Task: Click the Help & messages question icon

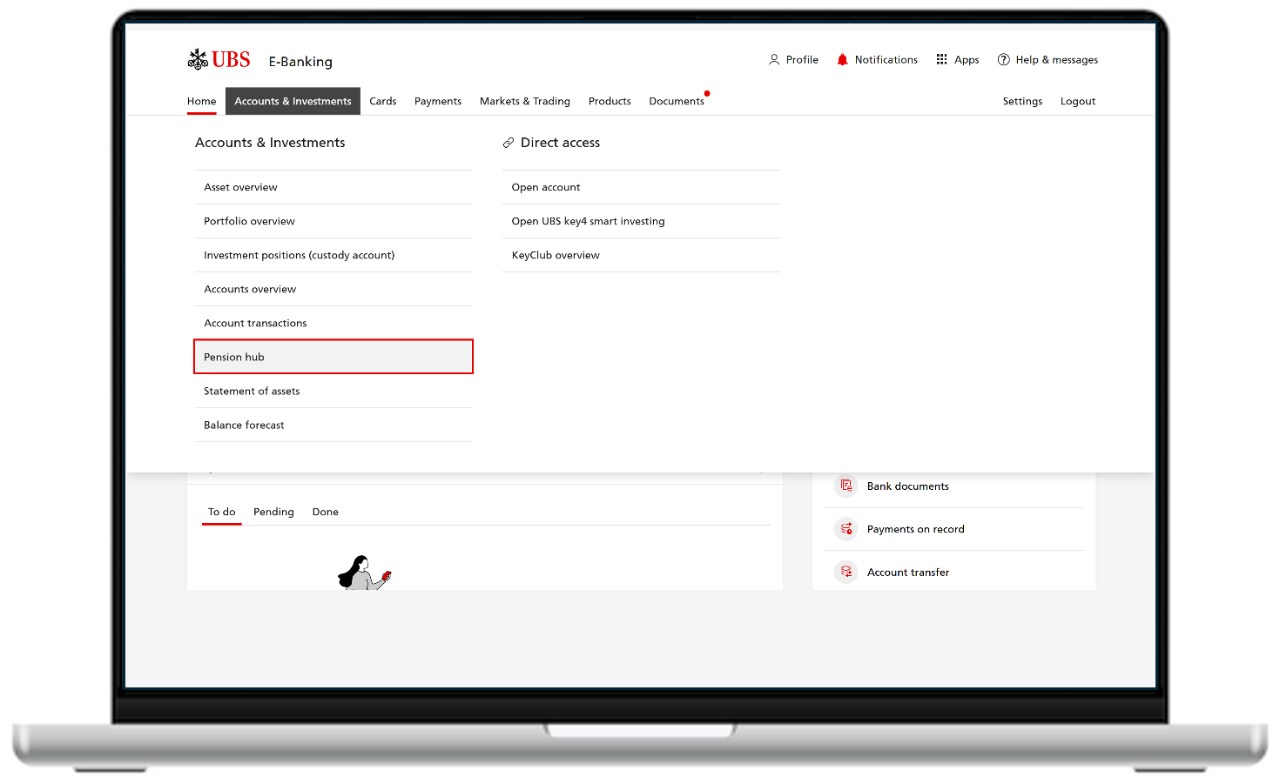Action: tap(1003, 60)
